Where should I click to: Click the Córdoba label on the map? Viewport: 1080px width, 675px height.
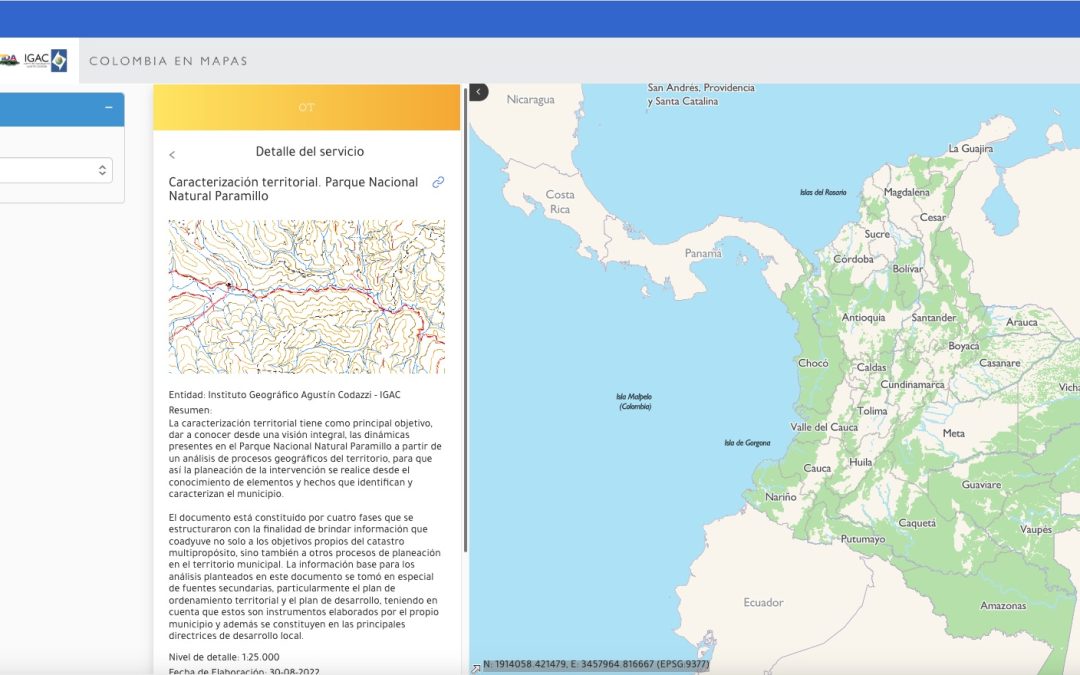(x=853, y=260)
